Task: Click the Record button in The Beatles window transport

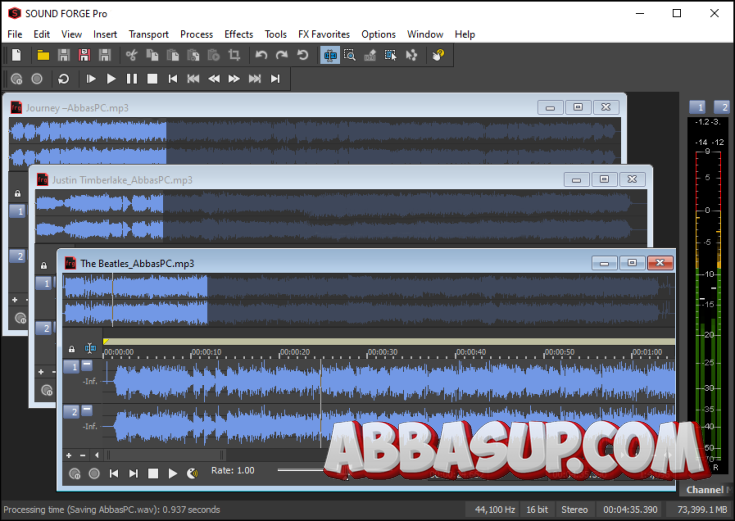Action: (x=94, y=474)
